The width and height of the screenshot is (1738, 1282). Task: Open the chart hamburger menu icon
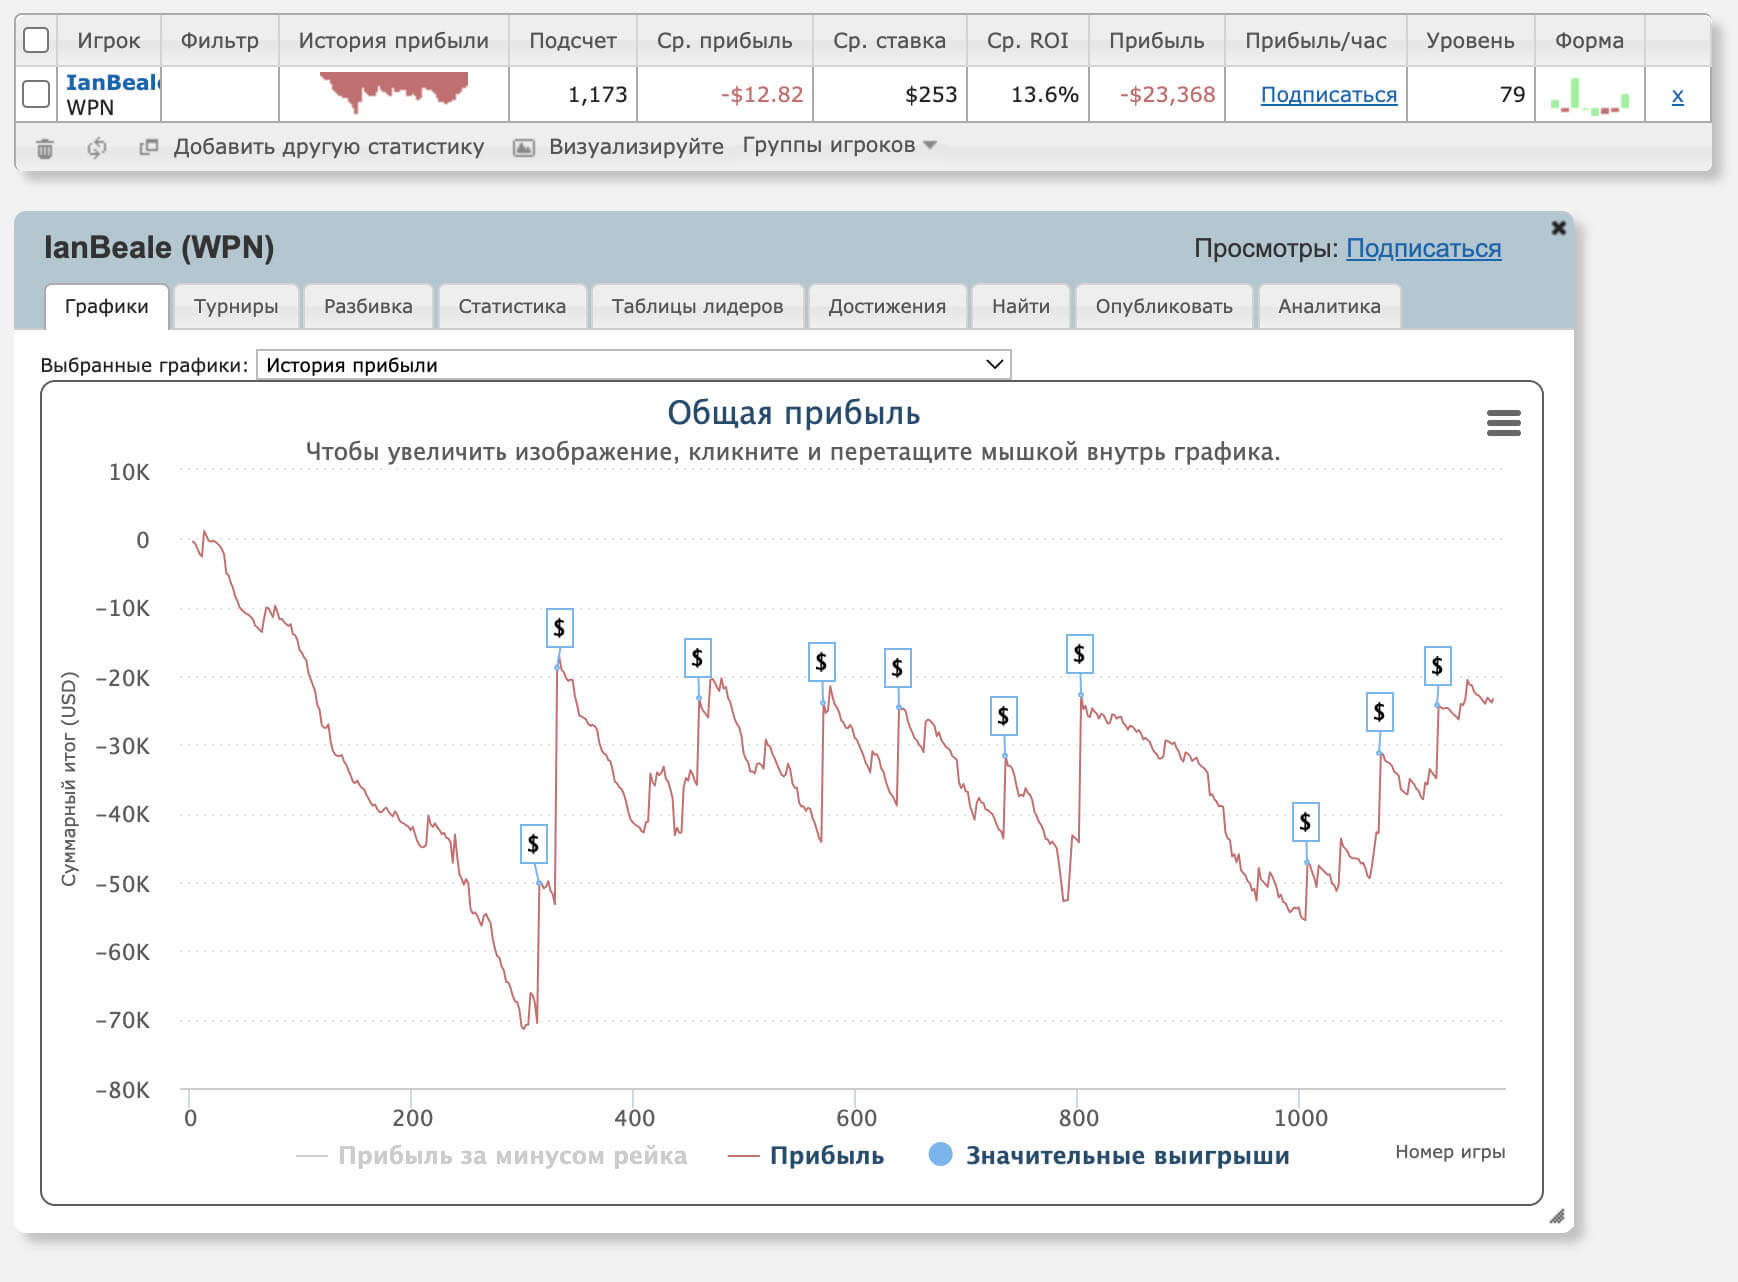1503,423
